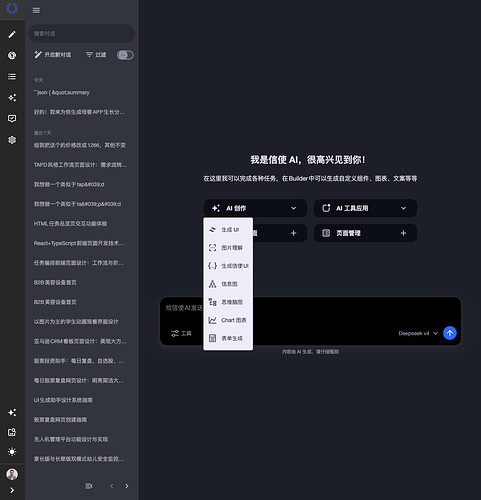Click the 页面管理 grid icon
The width and height of the screenshot is (481, 500).
point(326,233)
